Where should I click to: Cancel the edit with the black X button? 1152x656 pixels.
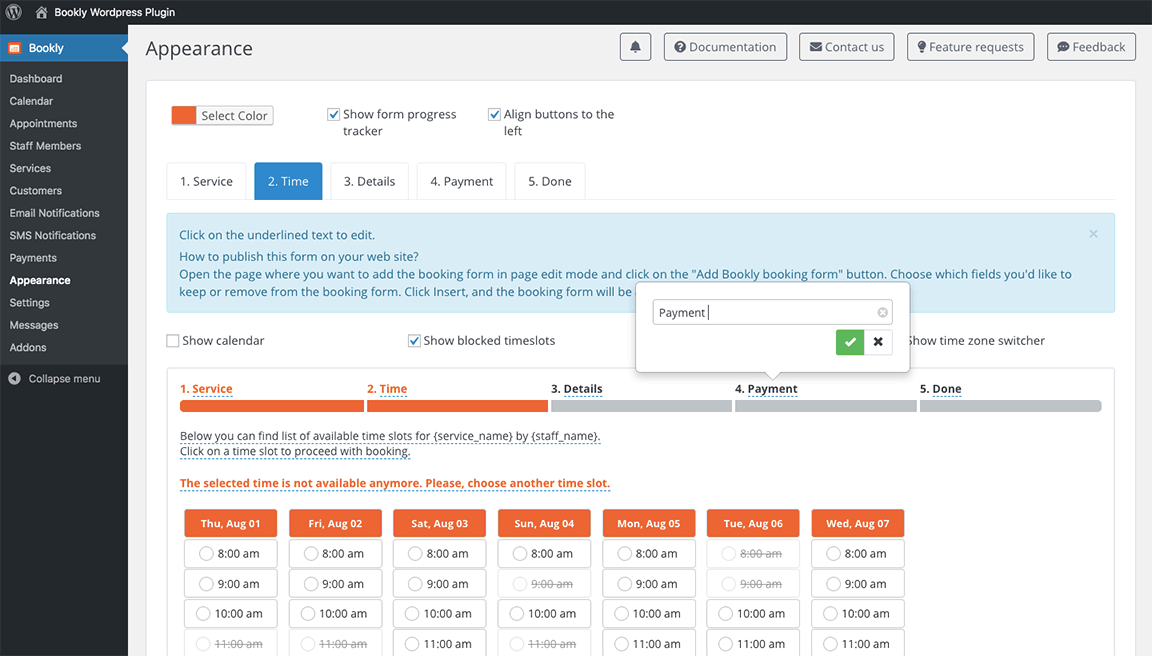pyautogui.click(x=878, y=342)
